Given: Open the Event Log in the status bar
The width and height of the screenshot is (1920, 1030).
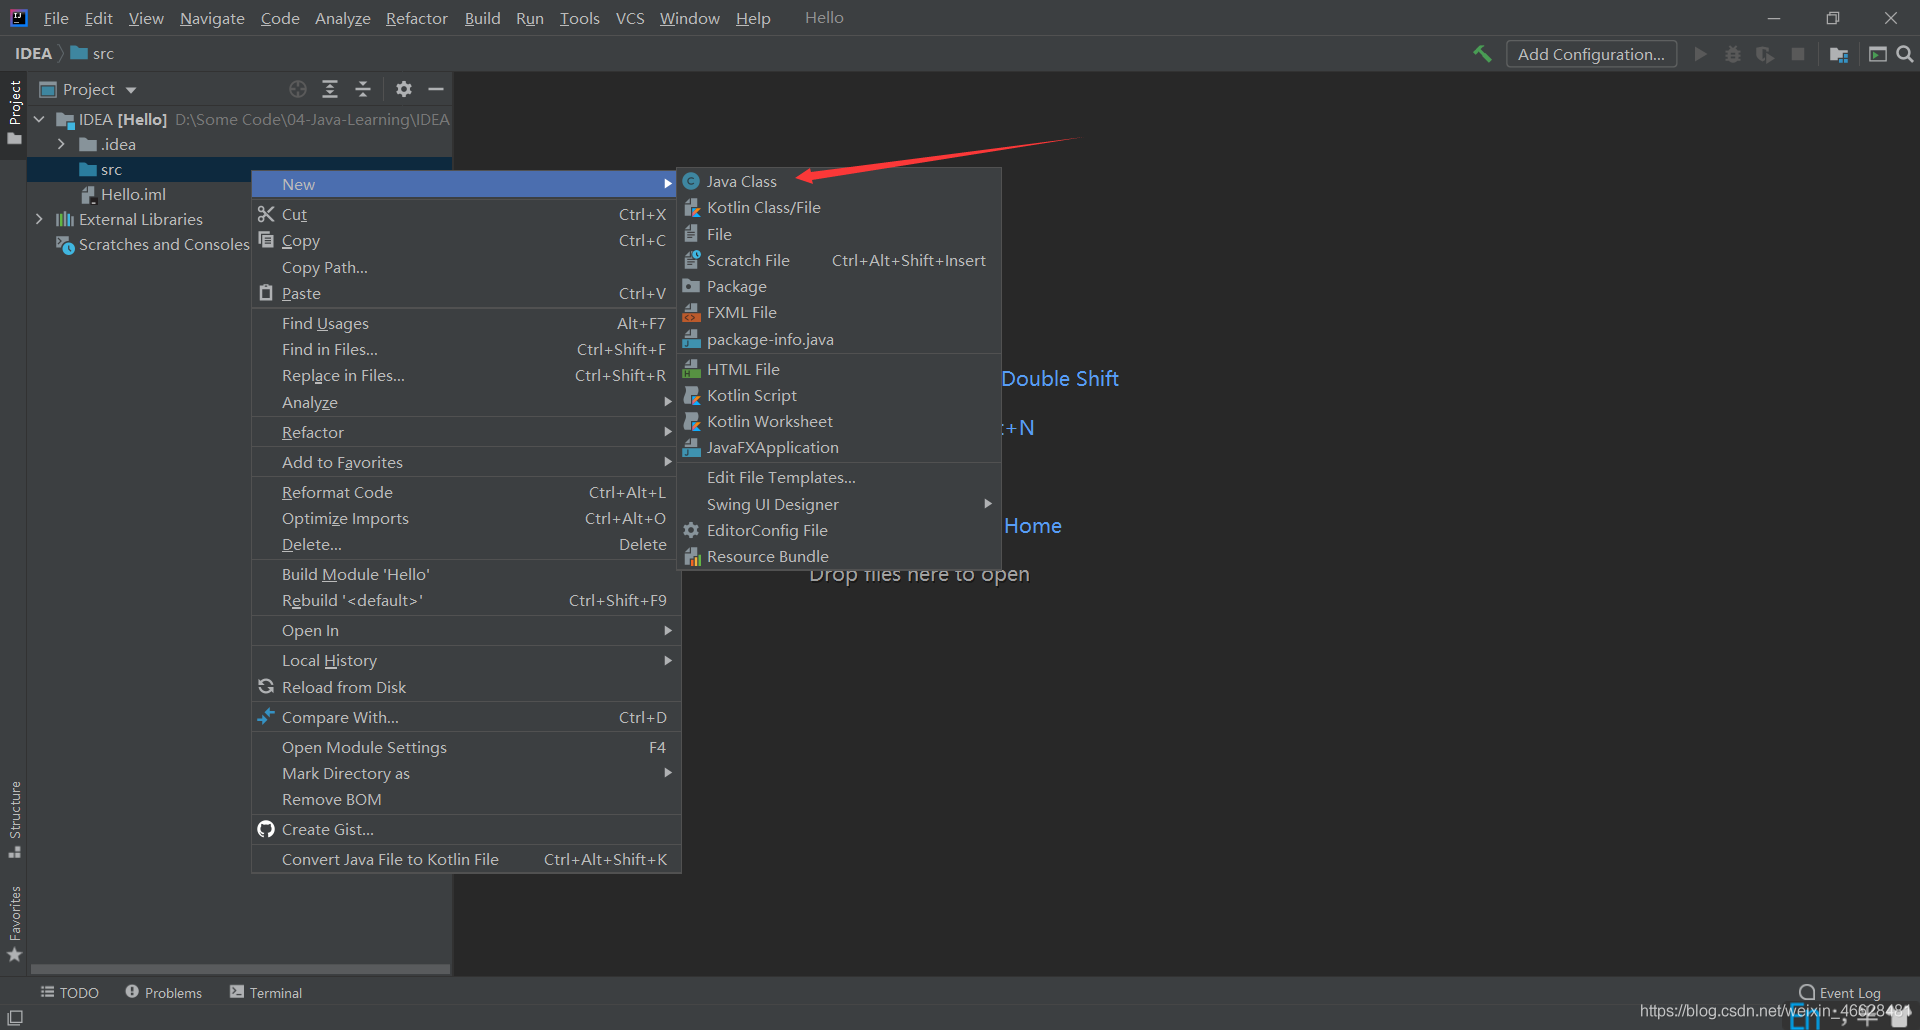Looking at the screenshot, I should point(1846,991).
